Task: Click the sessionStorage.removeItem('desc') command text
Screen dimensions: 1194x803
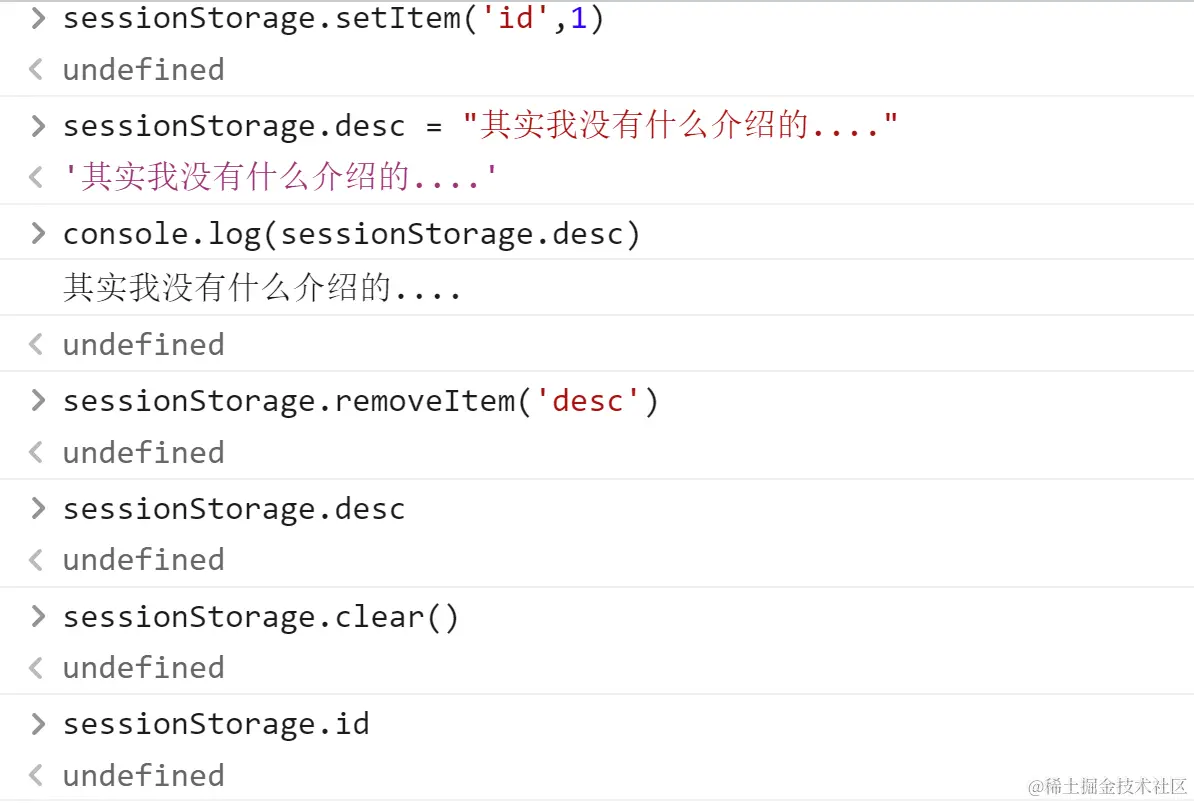Action: 361,402
